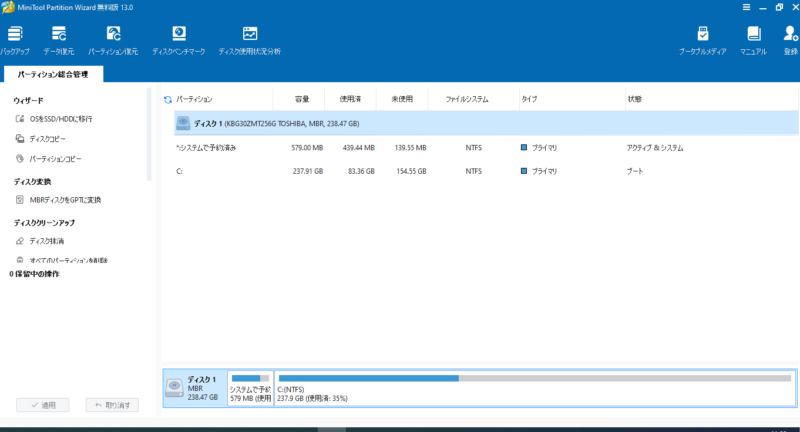
Task: Open the バックアップ (Backup) tool
Action: click(13, 39)
